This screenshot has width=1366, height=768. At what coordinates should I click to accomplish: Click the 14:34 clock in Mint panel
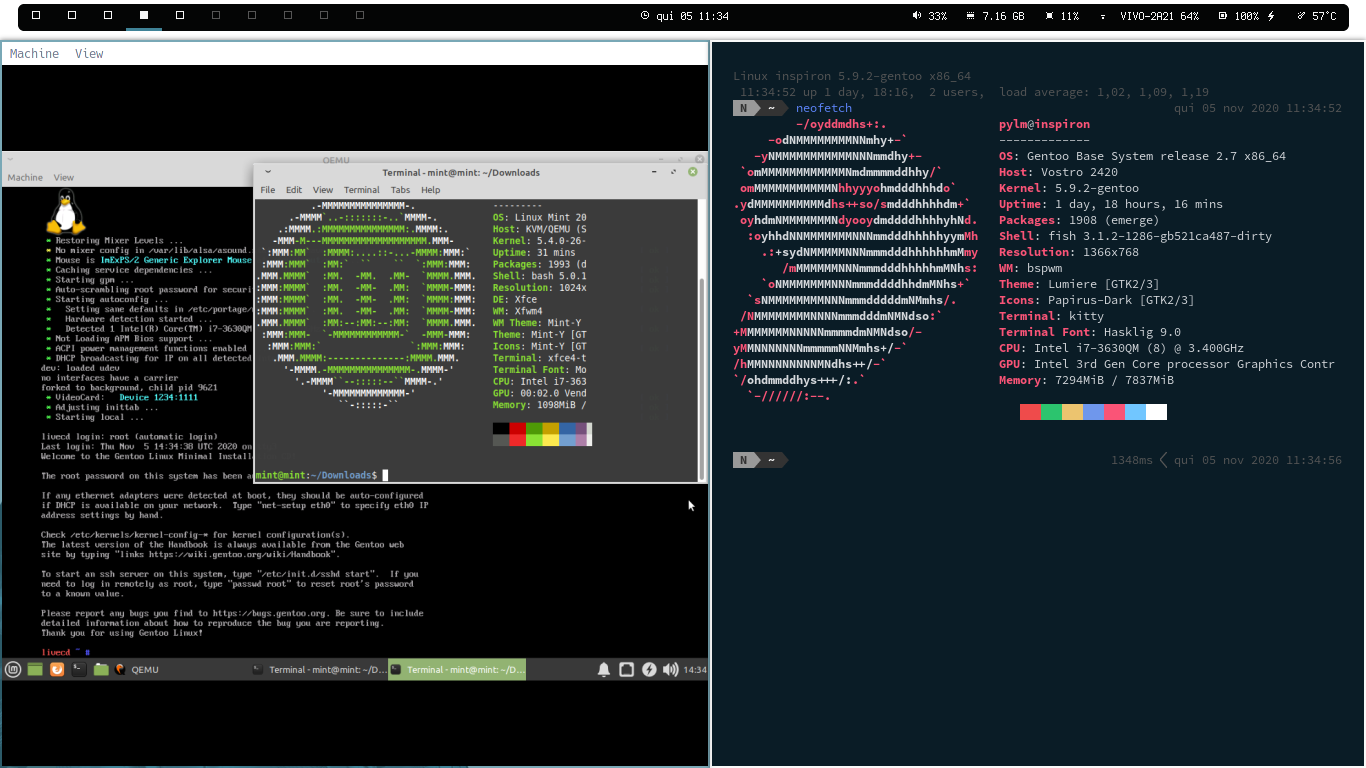pyautogui.click(x=695, y=670)
